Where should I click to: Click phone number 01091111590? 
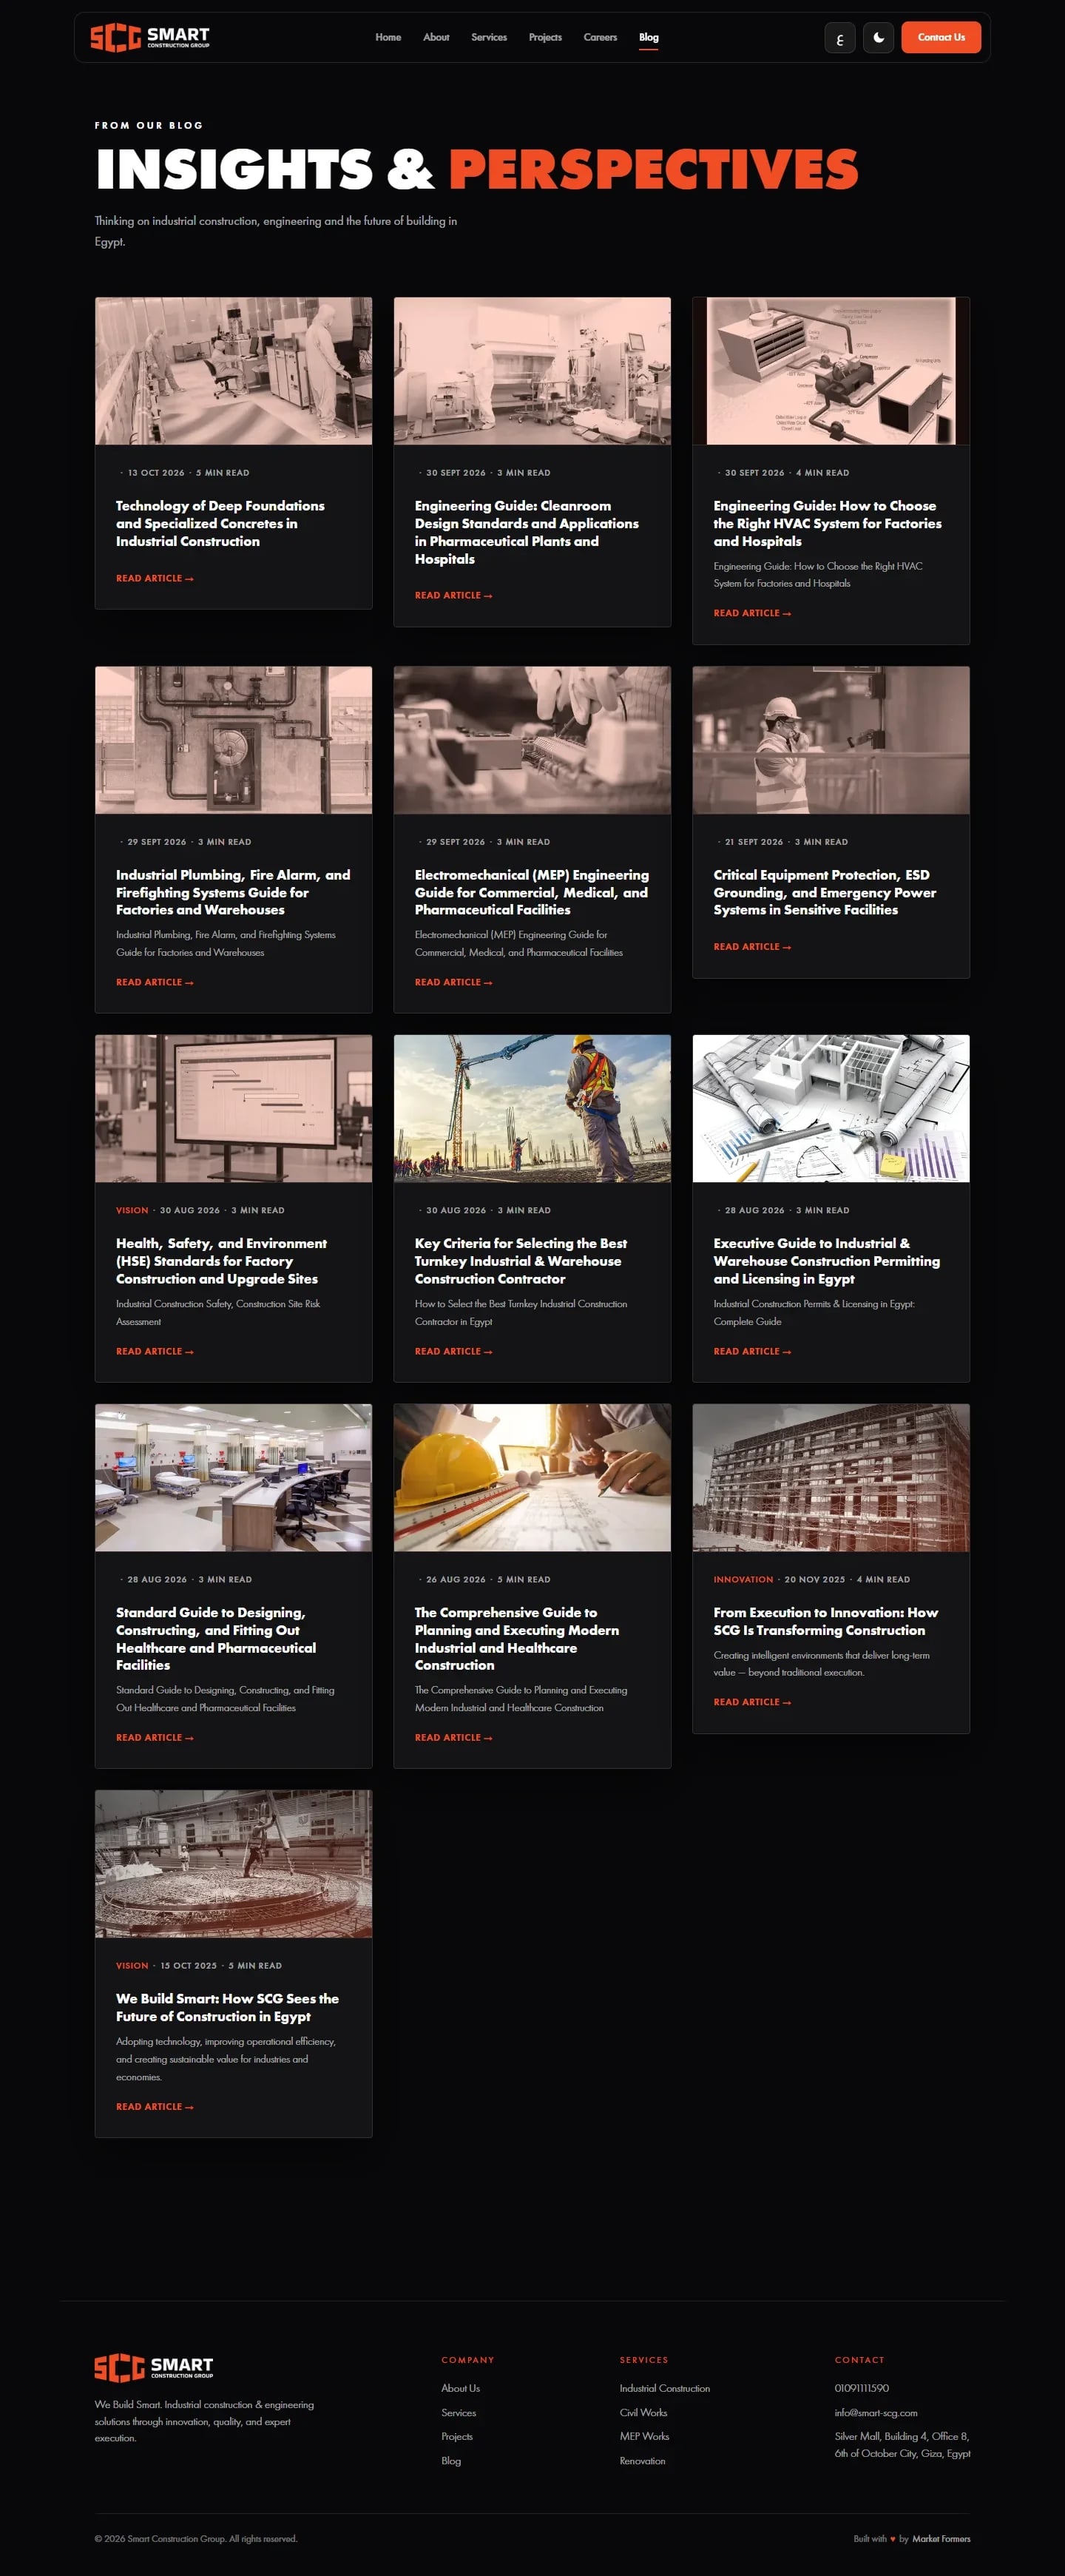coord(862,2388)
